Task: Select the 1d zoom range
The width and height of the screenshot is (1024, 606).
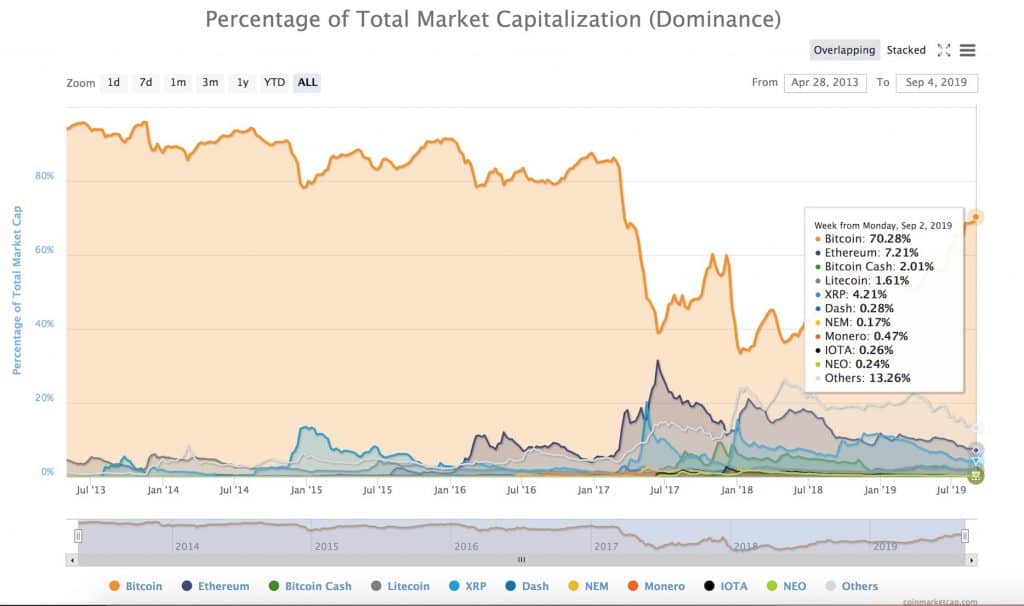Action: point(114,82)
